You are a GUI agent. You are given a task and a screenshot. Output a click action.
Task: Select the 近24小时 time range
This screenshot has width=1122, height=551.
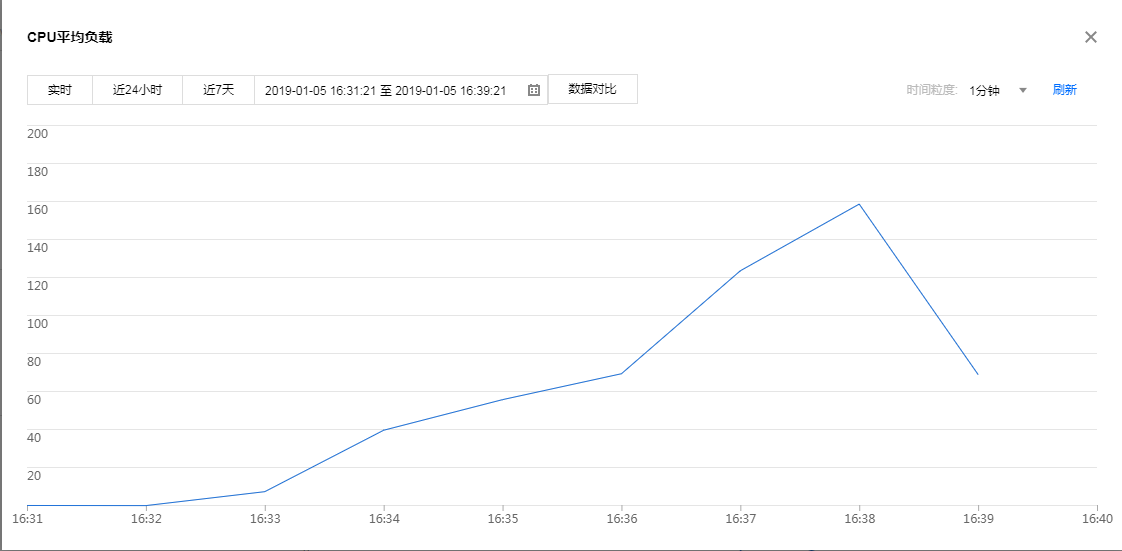coord(137,90)
